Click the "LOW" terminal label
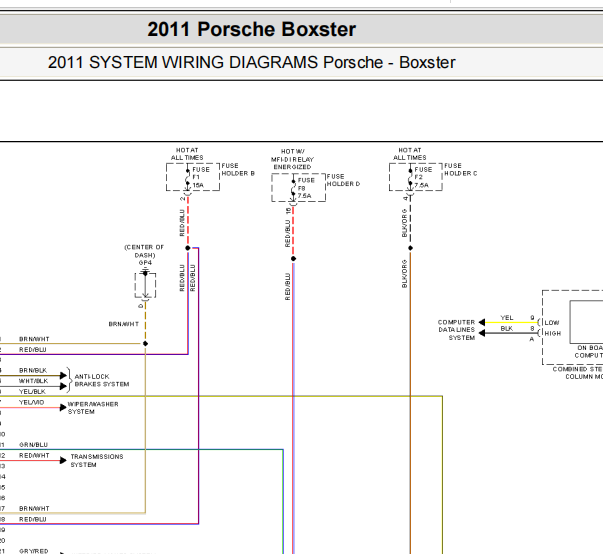Screen dimensions: 603x554 [x=552, y=323]
